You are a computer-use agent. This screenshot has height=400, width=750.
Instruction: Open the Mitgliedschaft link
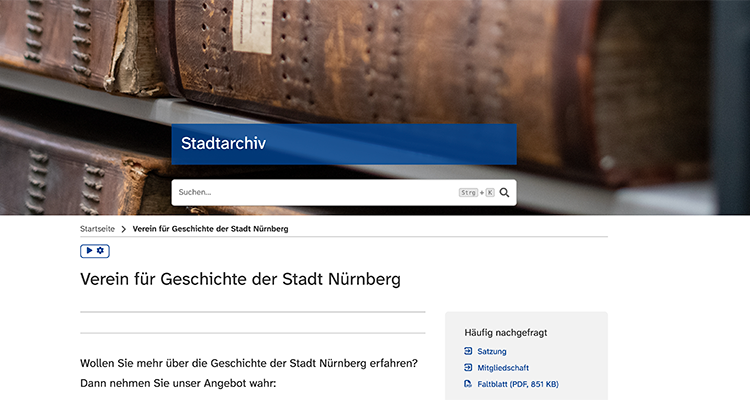[503, 367]
